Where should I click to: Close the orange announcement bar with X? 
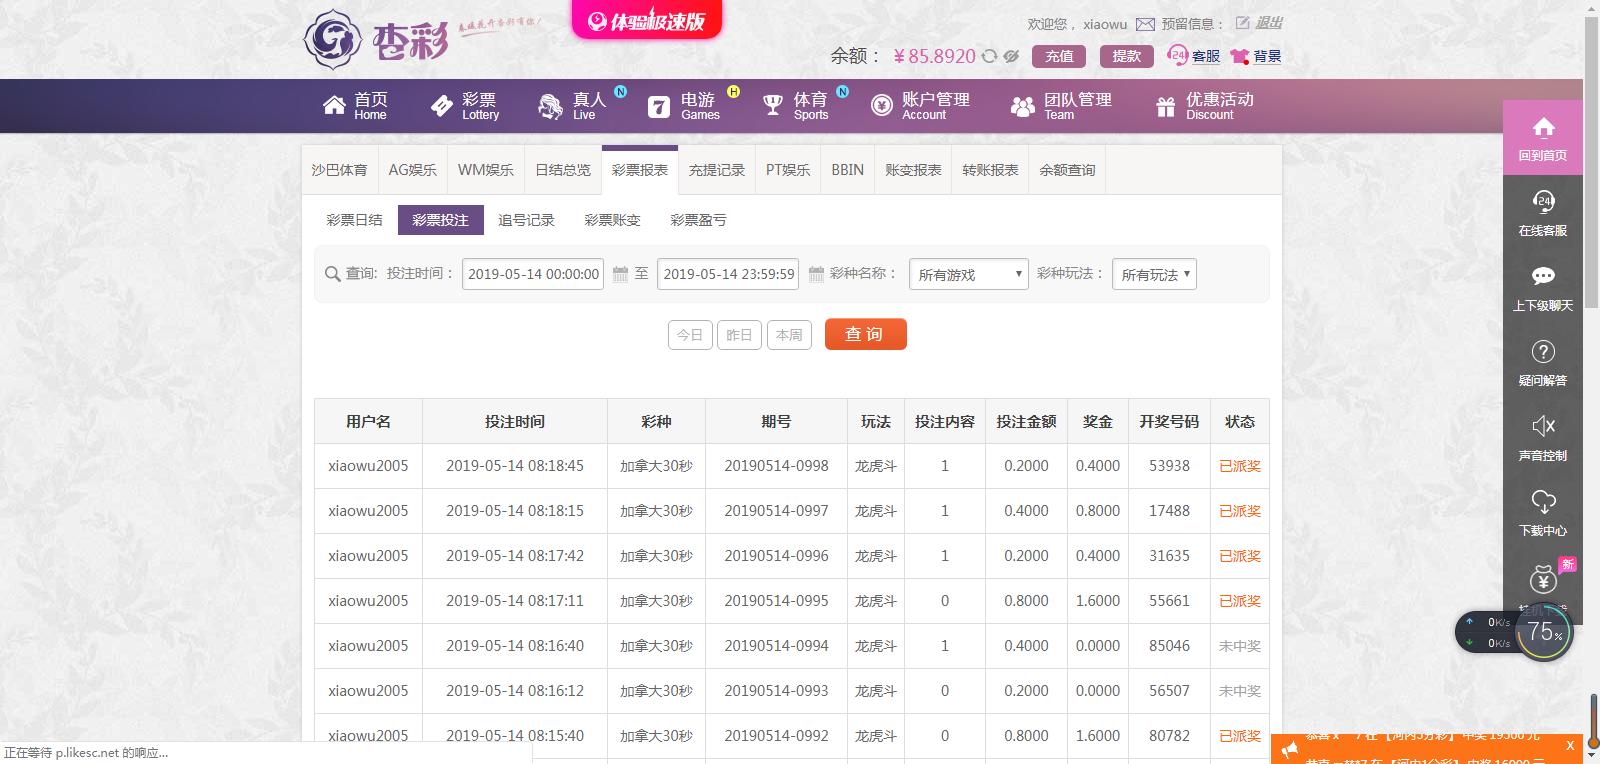pyautogui.click(x=1570, y=746)
